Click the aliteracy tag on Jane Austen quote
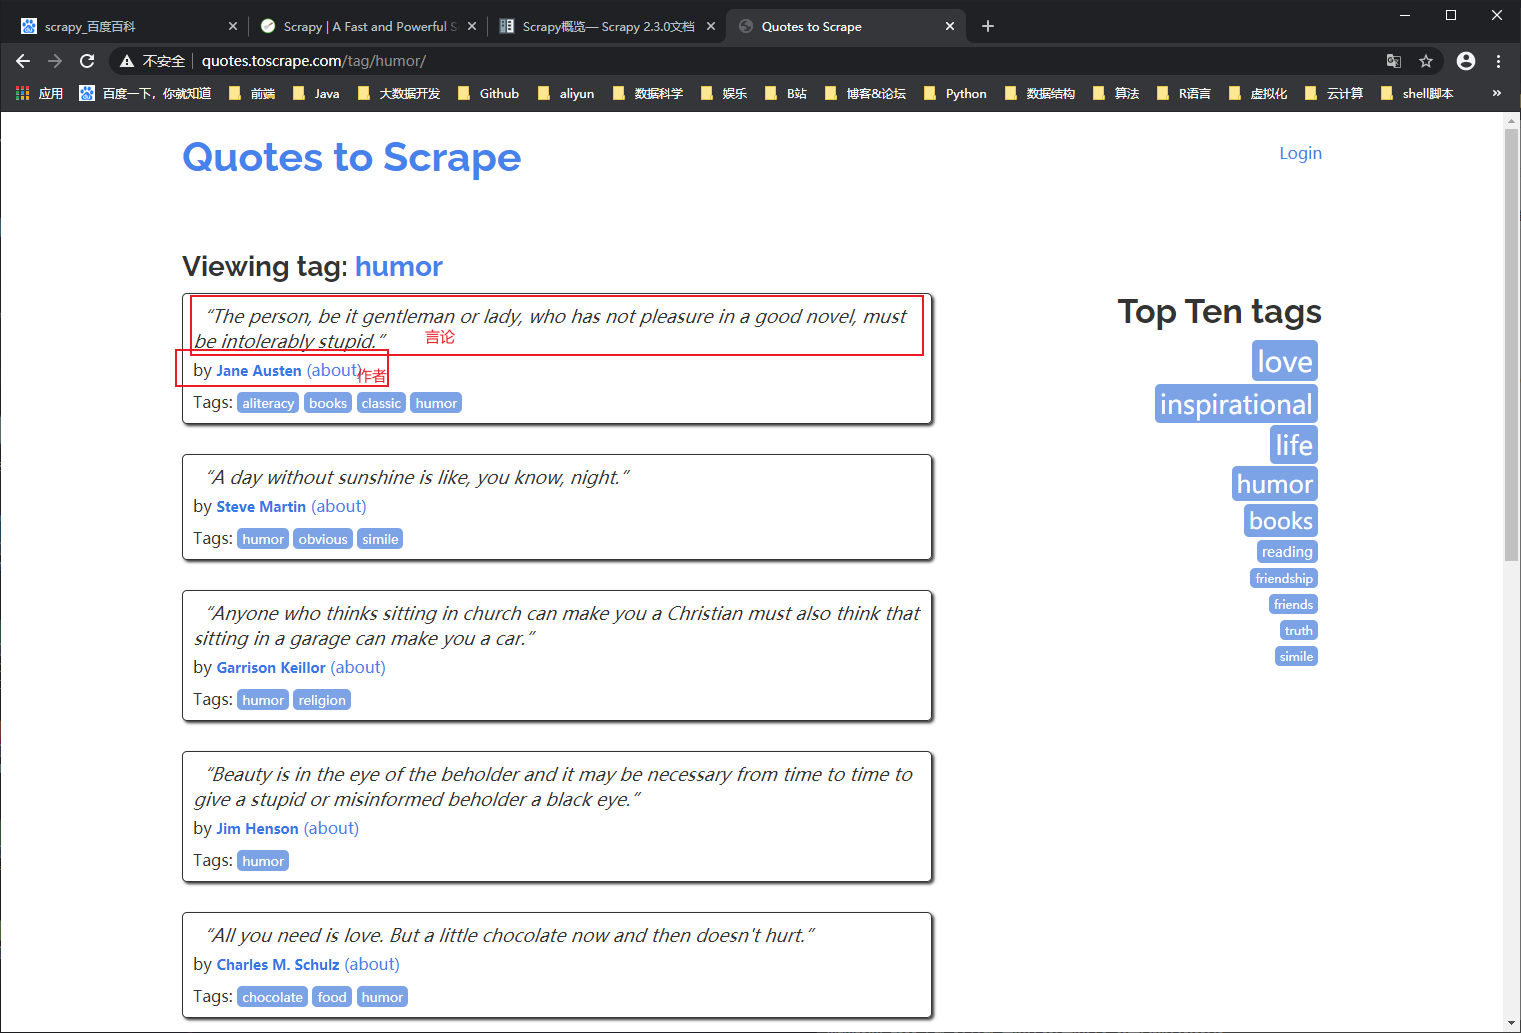The height and width of the screenshot is (1033, 1521). 268,403
